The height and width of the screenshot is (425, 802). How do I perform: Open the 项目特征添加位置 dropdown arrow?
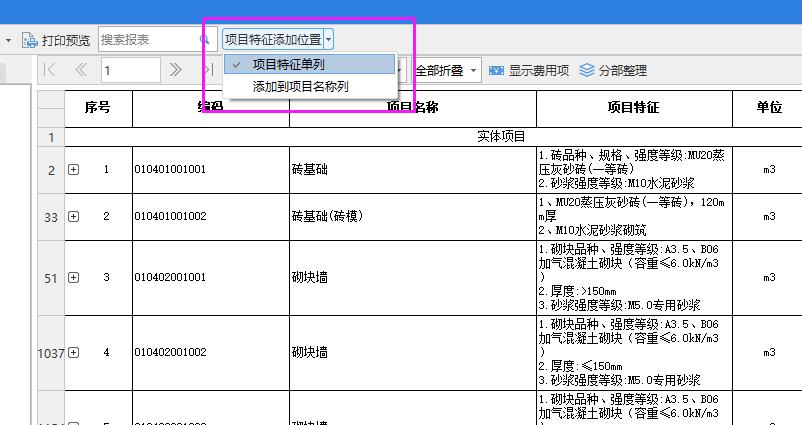pyautogui.click(x=328, y=39)
